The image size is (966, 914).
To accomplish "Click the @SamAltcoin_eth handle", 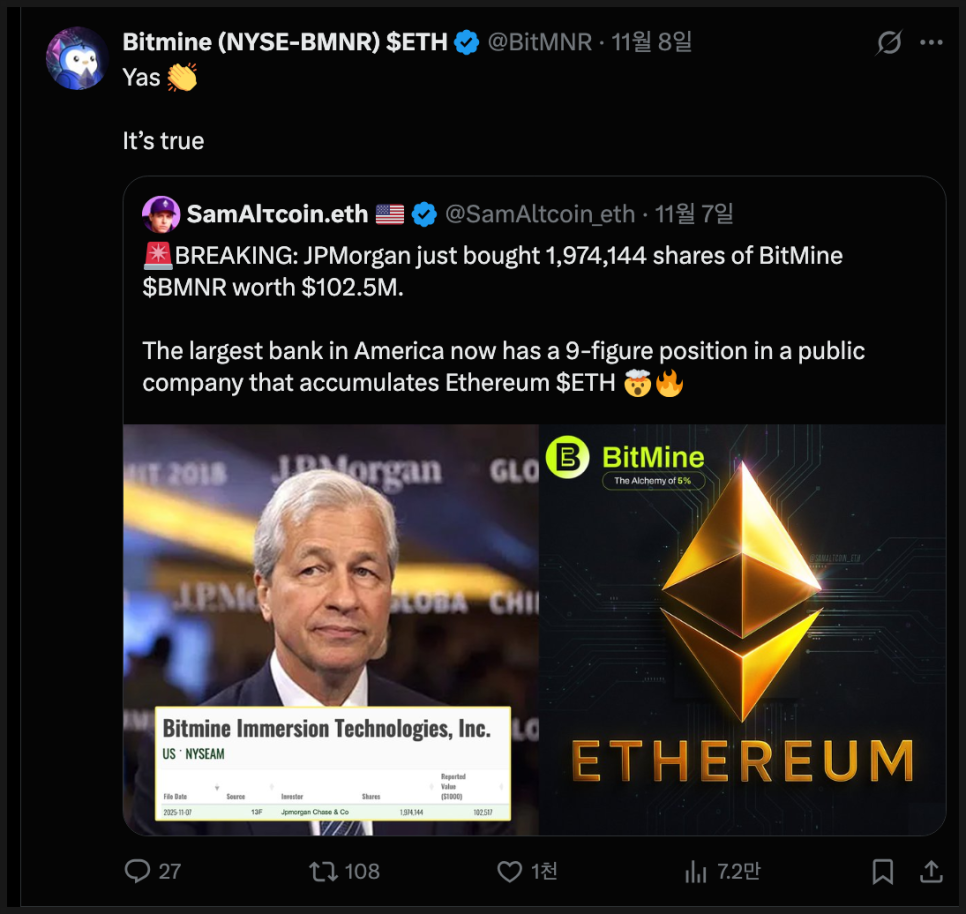I will tap(539, 214).
